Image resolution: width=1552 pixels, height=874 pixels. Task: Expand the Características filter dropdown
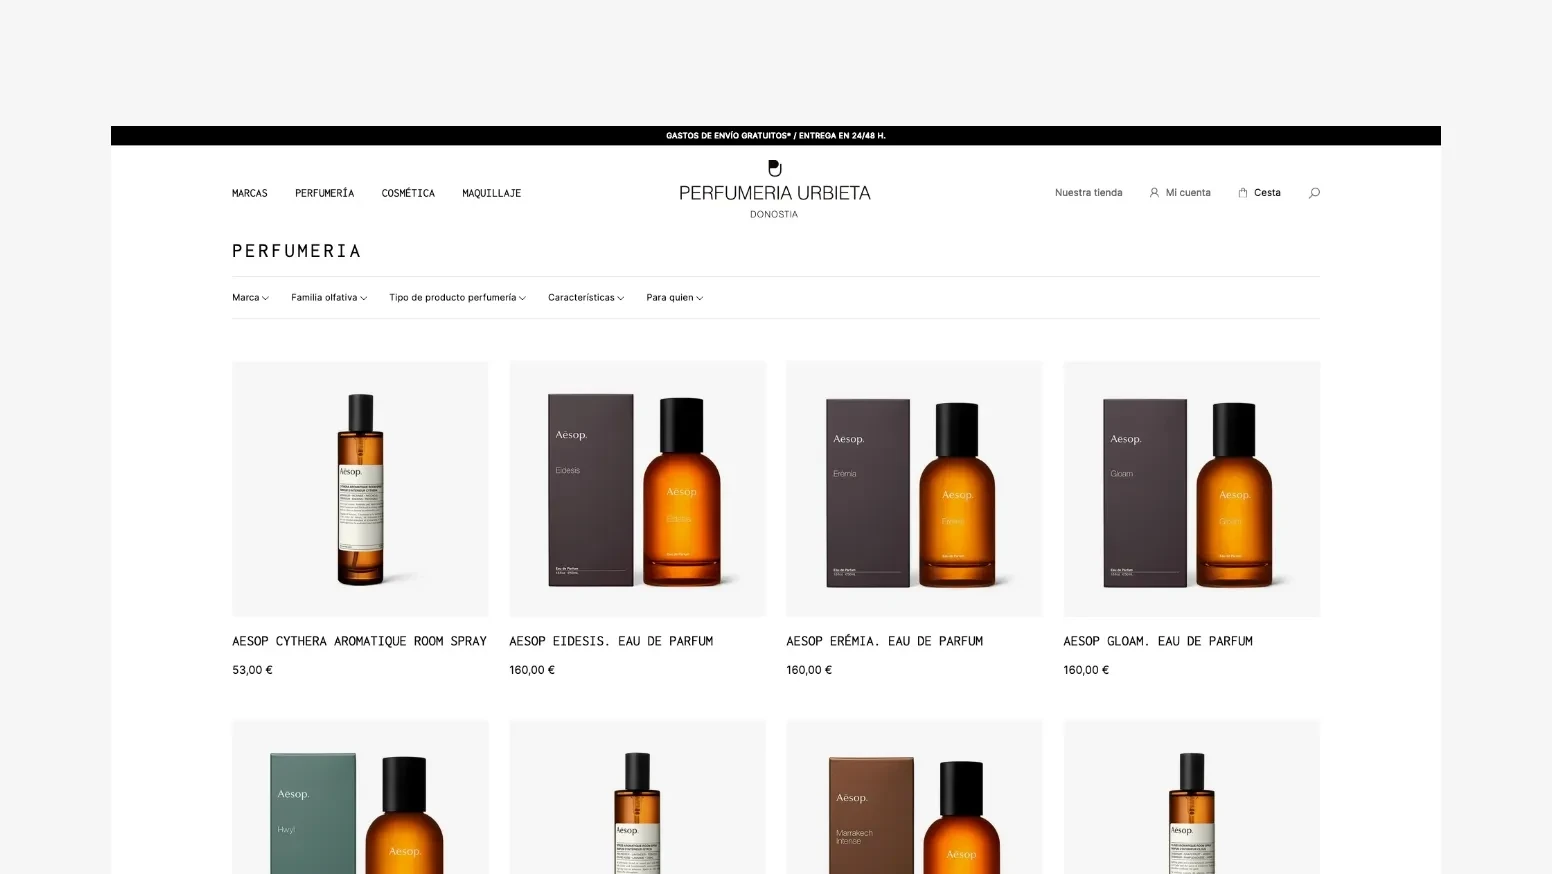(586, 298)
